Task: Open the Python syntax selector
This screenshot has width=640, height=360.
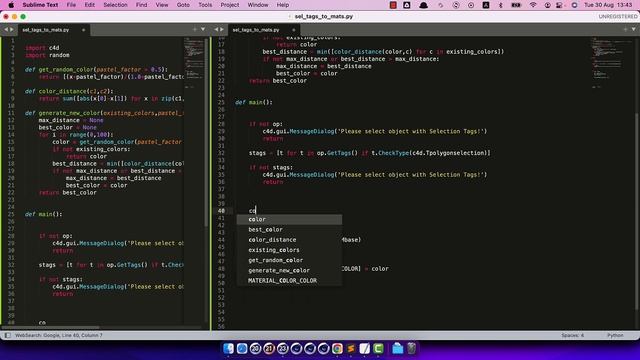Action: tap(615, 335)
